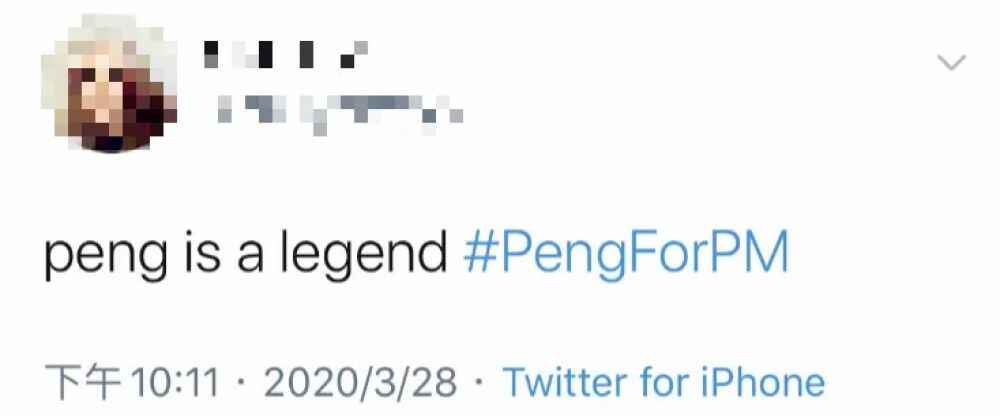
Task: Click the pixelated profile avatar
Action: (x=108, y=90)
